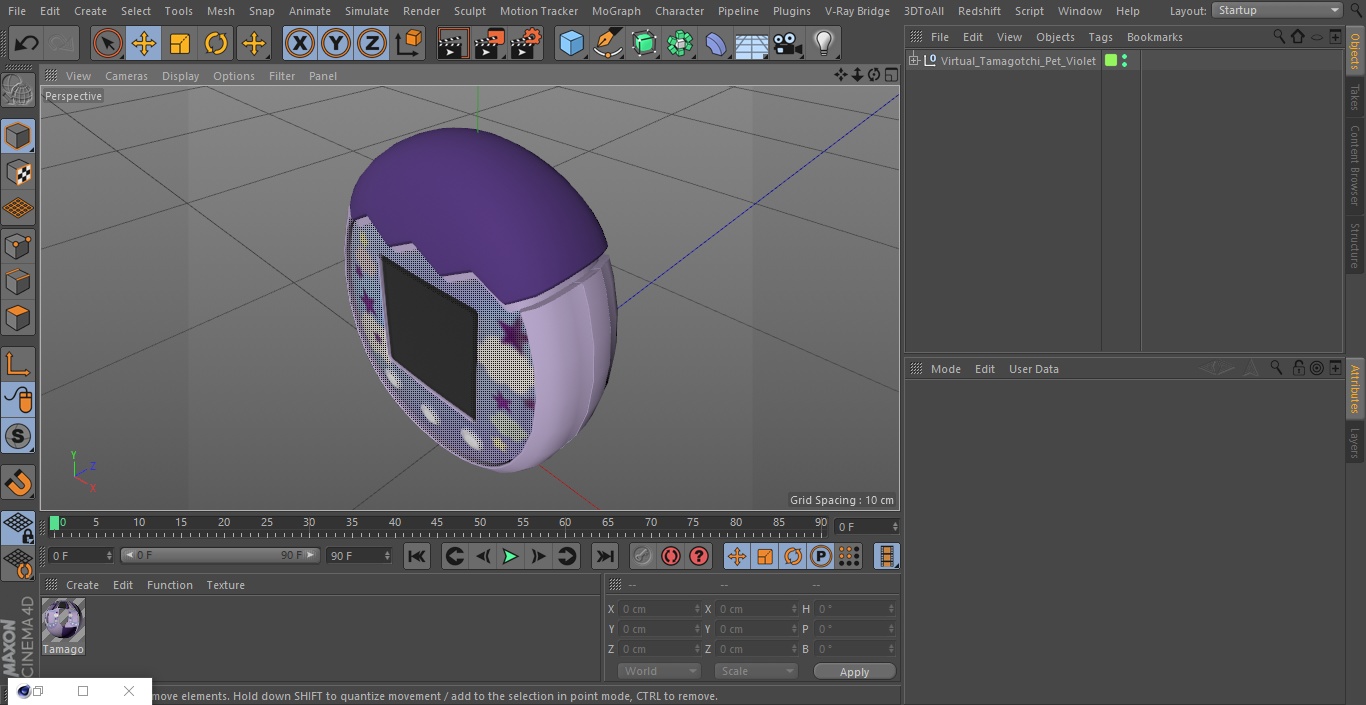
Task: Open the Attributes manager User Data menu
Action: 1033,369
